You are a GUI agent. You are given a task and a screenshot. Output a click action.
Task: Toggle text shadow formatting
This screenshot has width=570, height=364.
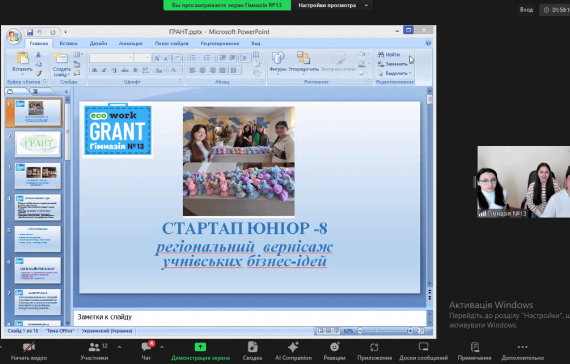[135, 70]
